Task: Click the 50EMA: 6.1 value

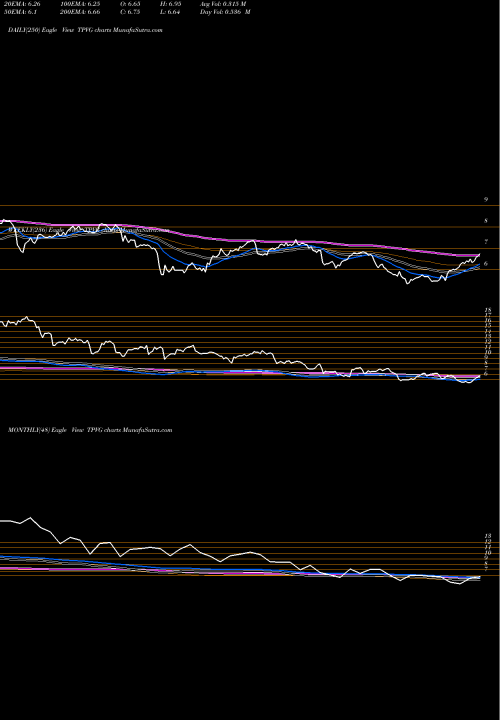Action: click(x=20, y=12)
